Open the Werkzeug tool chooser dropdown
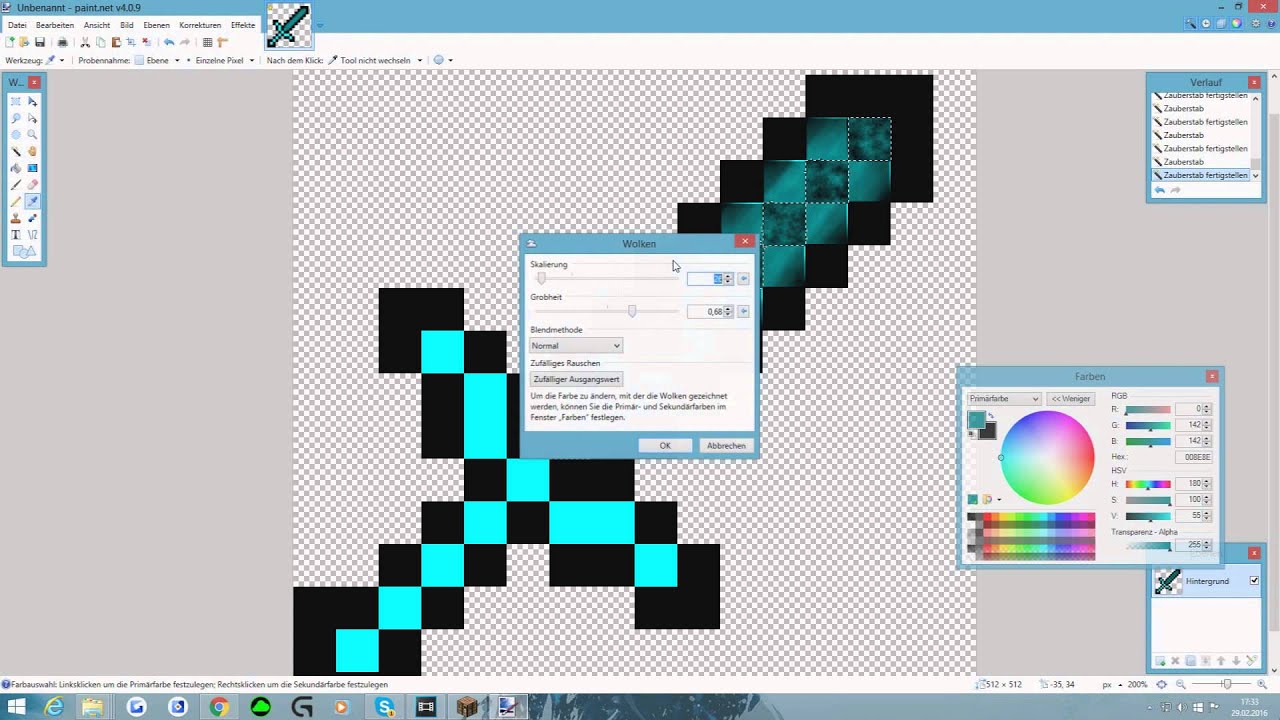The width and height of the screenshot is (1280, 720). pos(55,60)
